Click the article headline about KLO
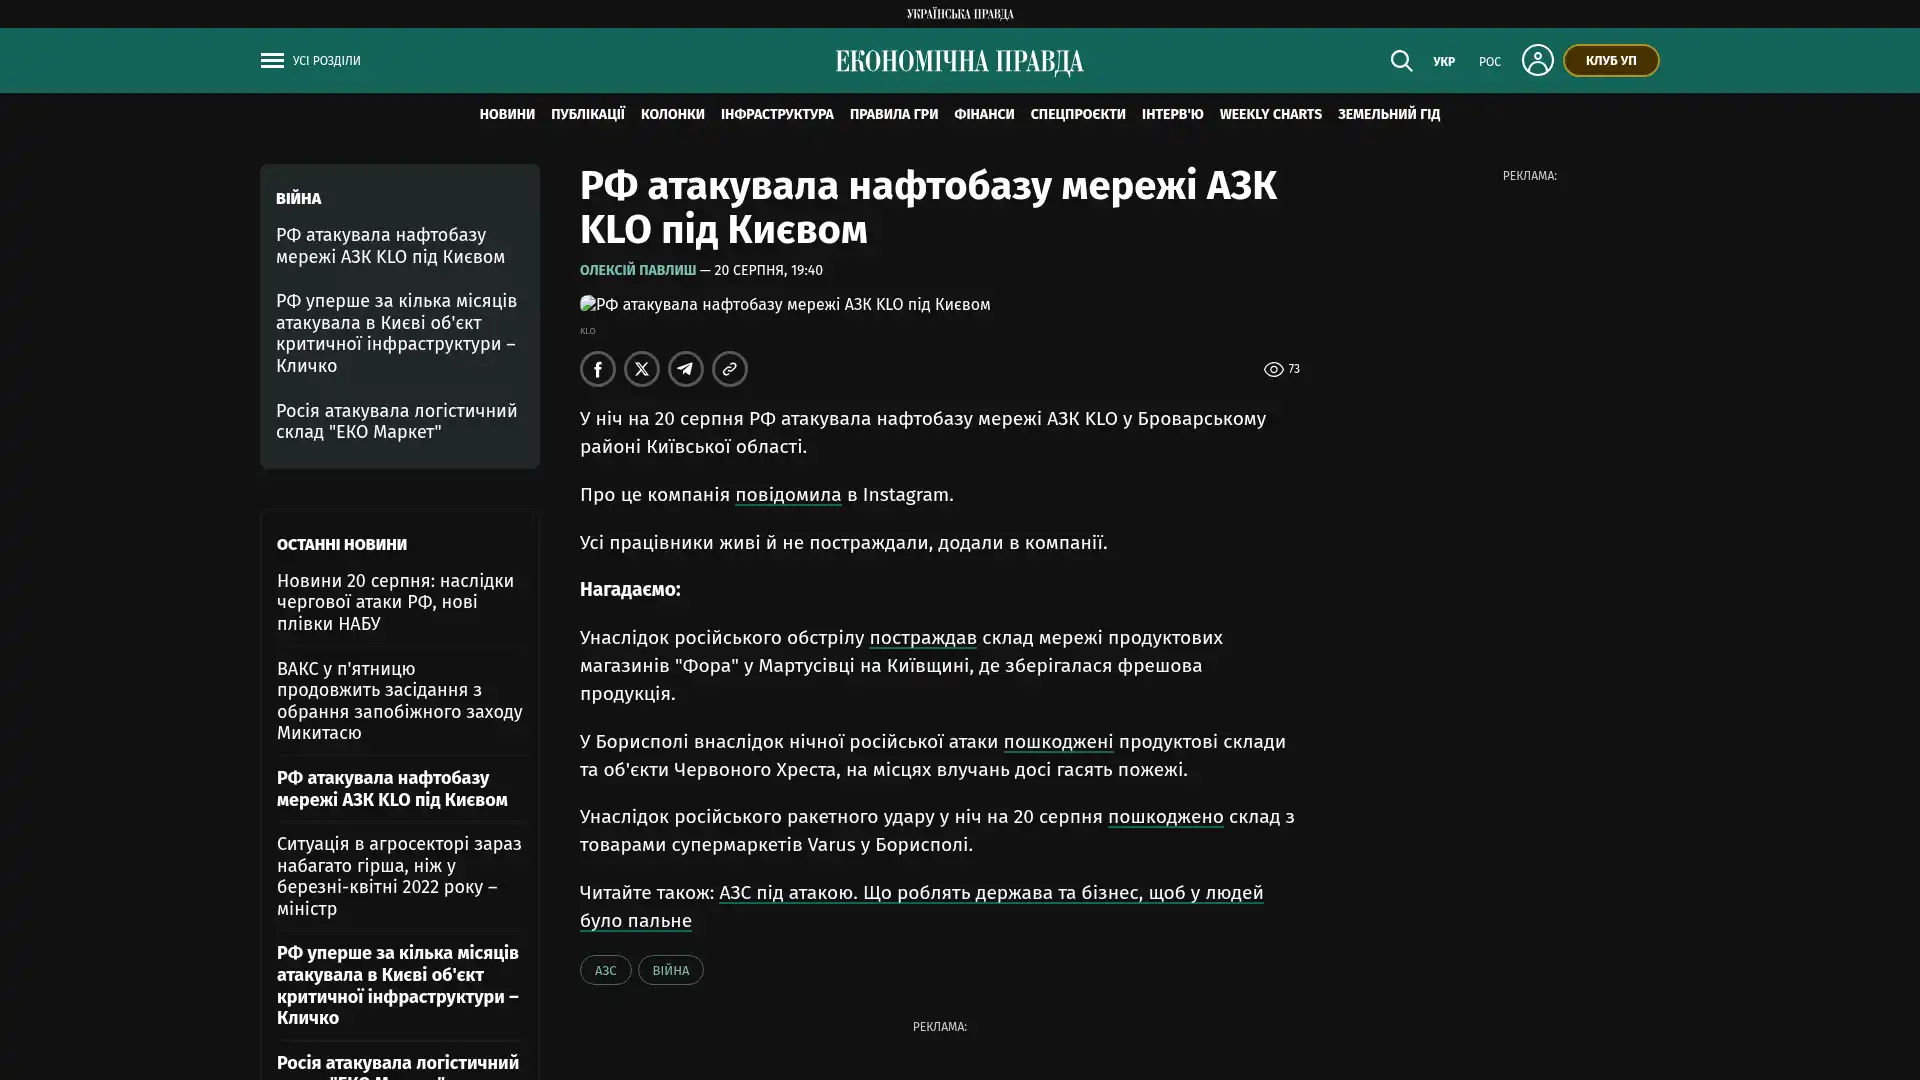The image size is (1920, 1080). (928, 208)
